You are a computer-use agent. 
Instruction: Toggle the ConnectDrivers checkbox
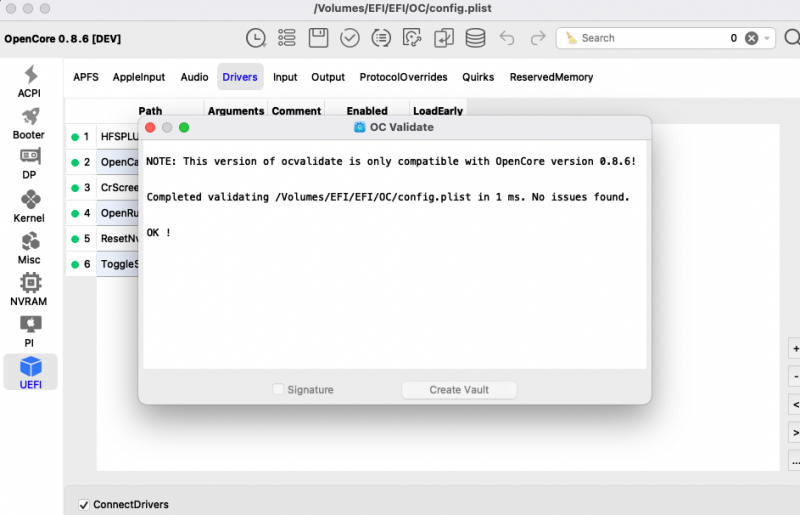[84, 505]
